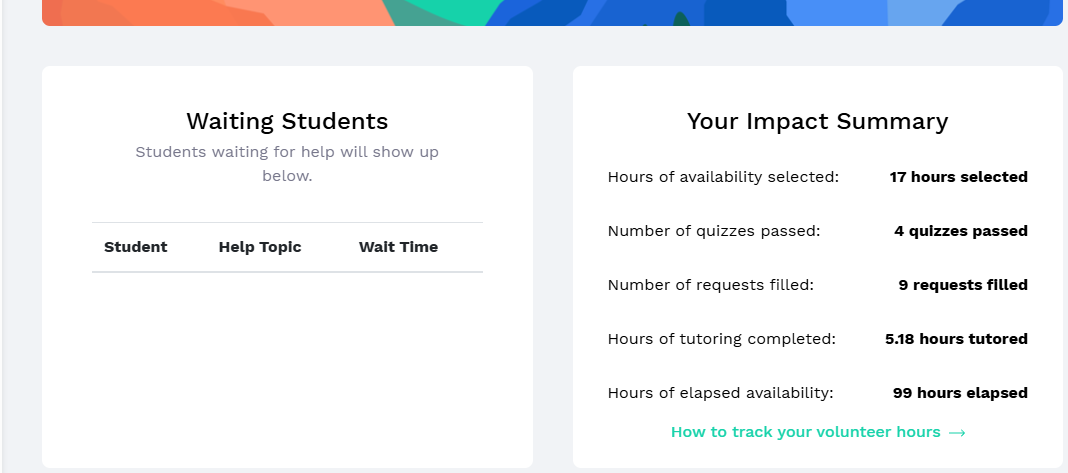The height and width of the screenshot is (473, 1068).
Task: Click the colorful banner illustration at top
Action: [552, 12]
